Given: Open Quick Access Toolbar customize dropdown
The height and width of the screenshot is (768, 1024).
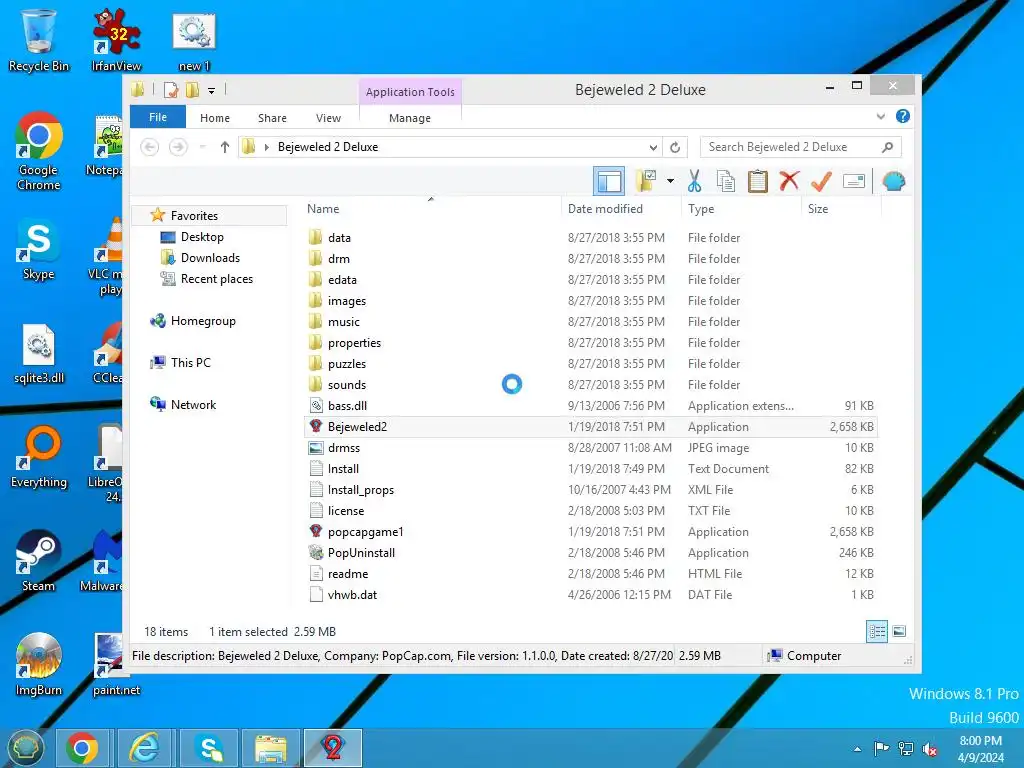Looking at the screenshot, I should tap(212, 91).
